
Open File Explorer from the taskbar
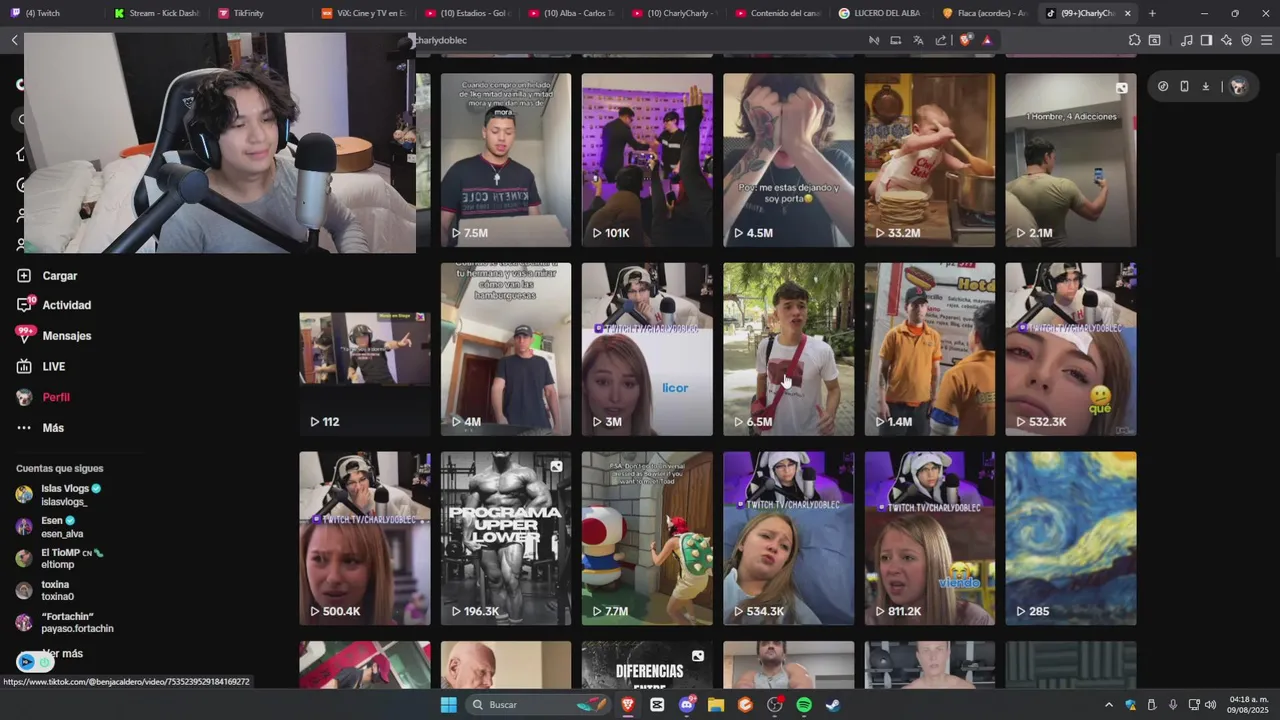[716, 705]
